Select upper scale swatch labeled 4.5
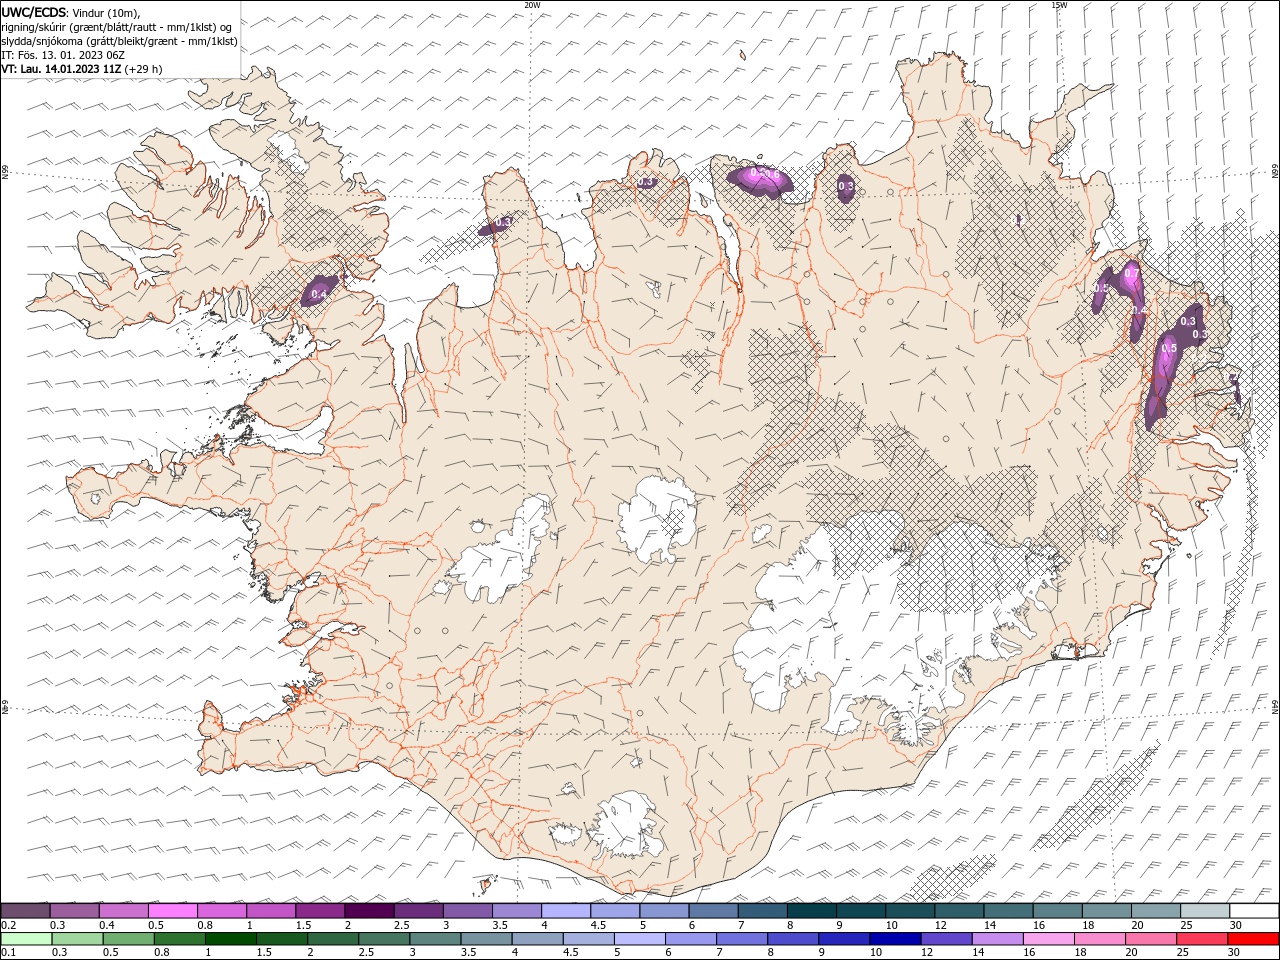 tap(614, 911)
